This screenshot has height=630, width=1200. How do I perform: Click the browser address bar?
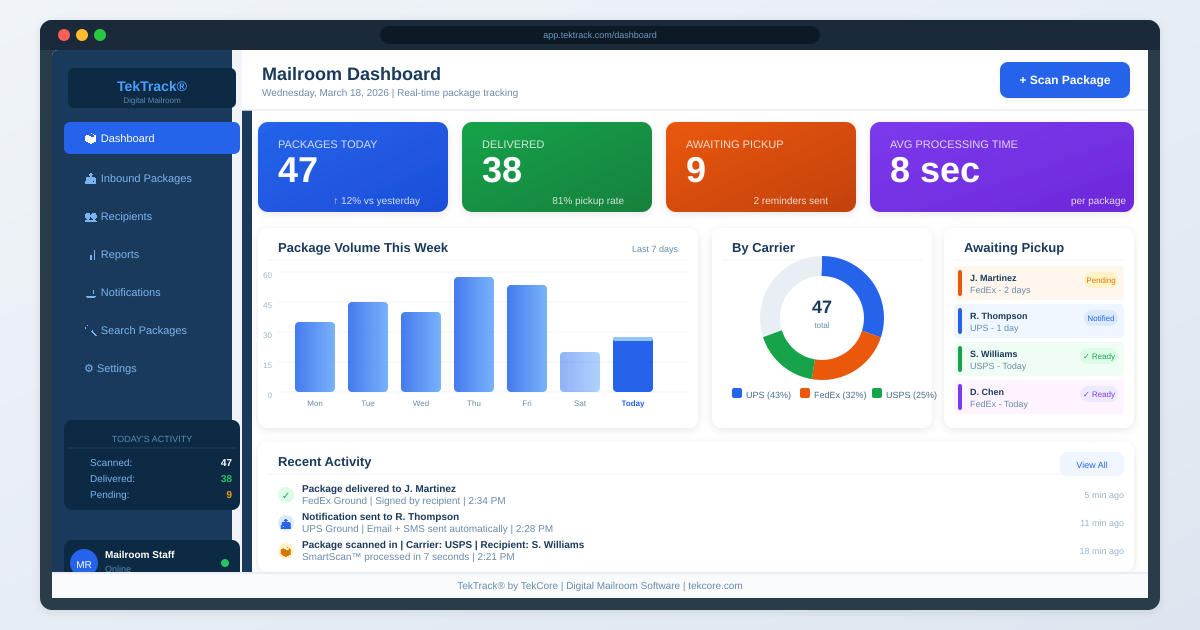pos(600,35)
